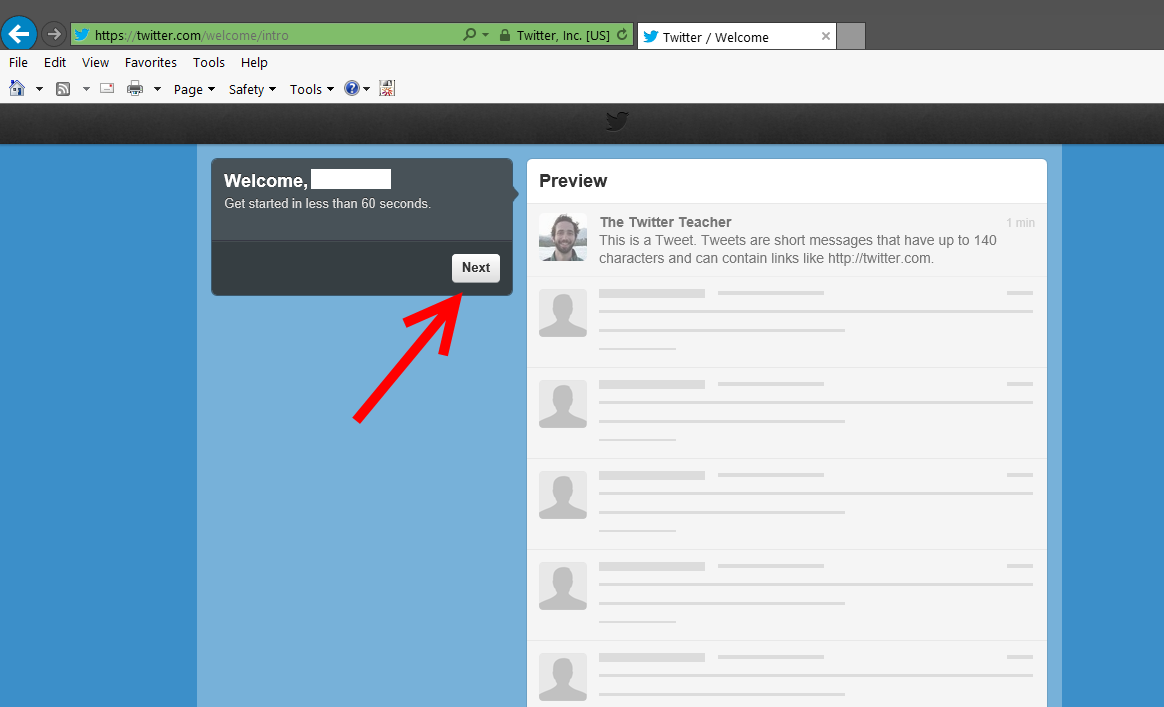Click the Read Mail envelope icon
This screenshot has width=1164, height=707.
(107, 89)
